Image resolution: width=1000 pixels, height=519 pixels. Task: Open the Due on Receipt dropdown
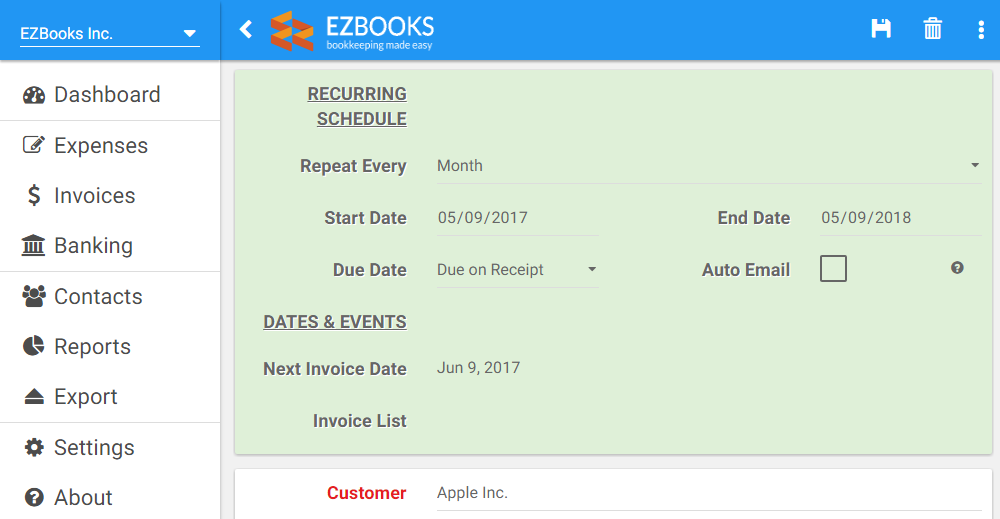point(517,270)
